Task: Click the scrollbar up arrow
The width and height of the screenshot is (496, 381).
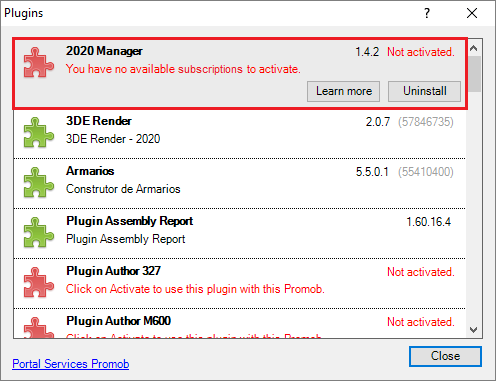Action: [474, 48]
